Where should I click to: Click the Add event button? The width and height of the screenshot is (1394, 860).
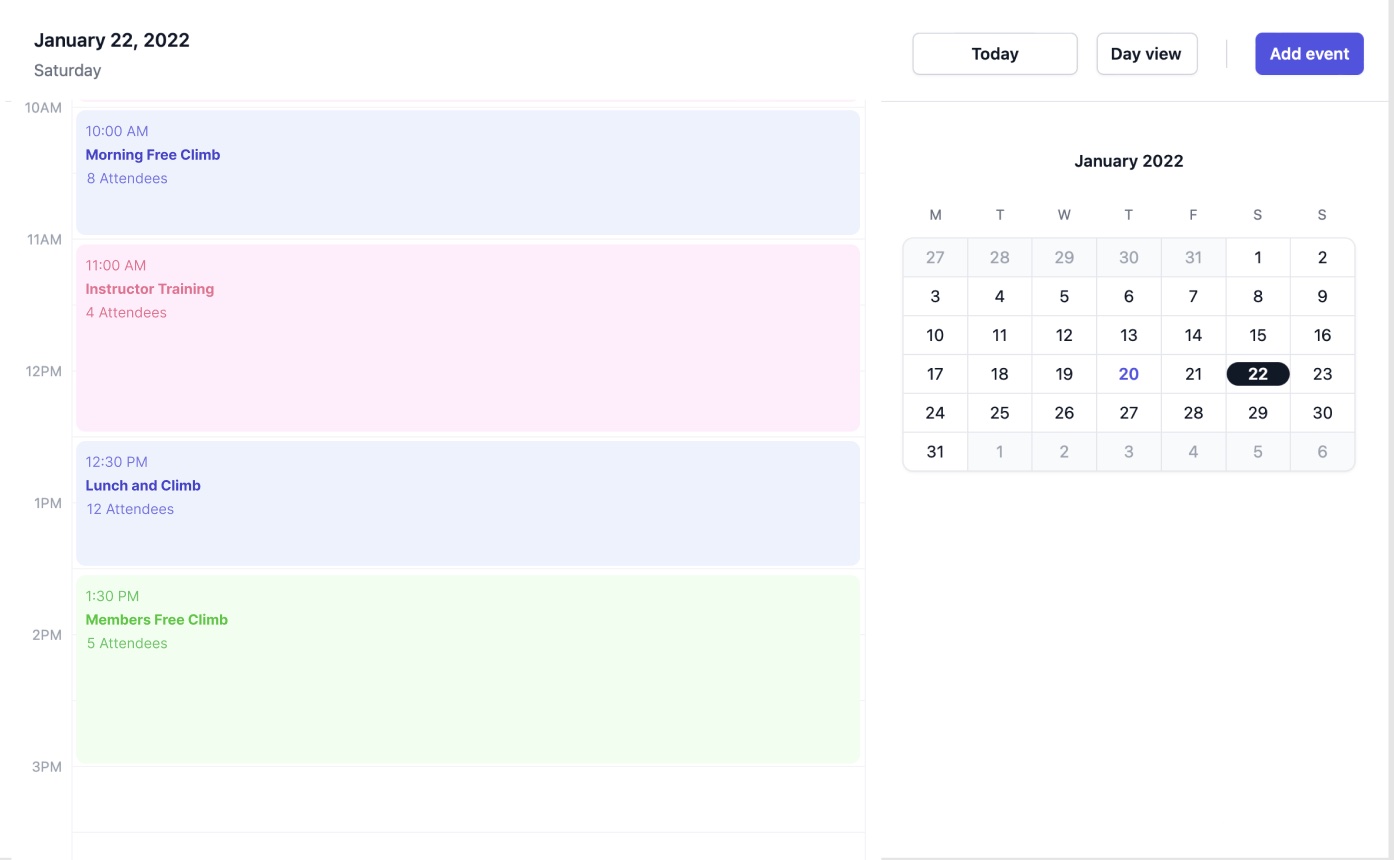(1309, 53)
